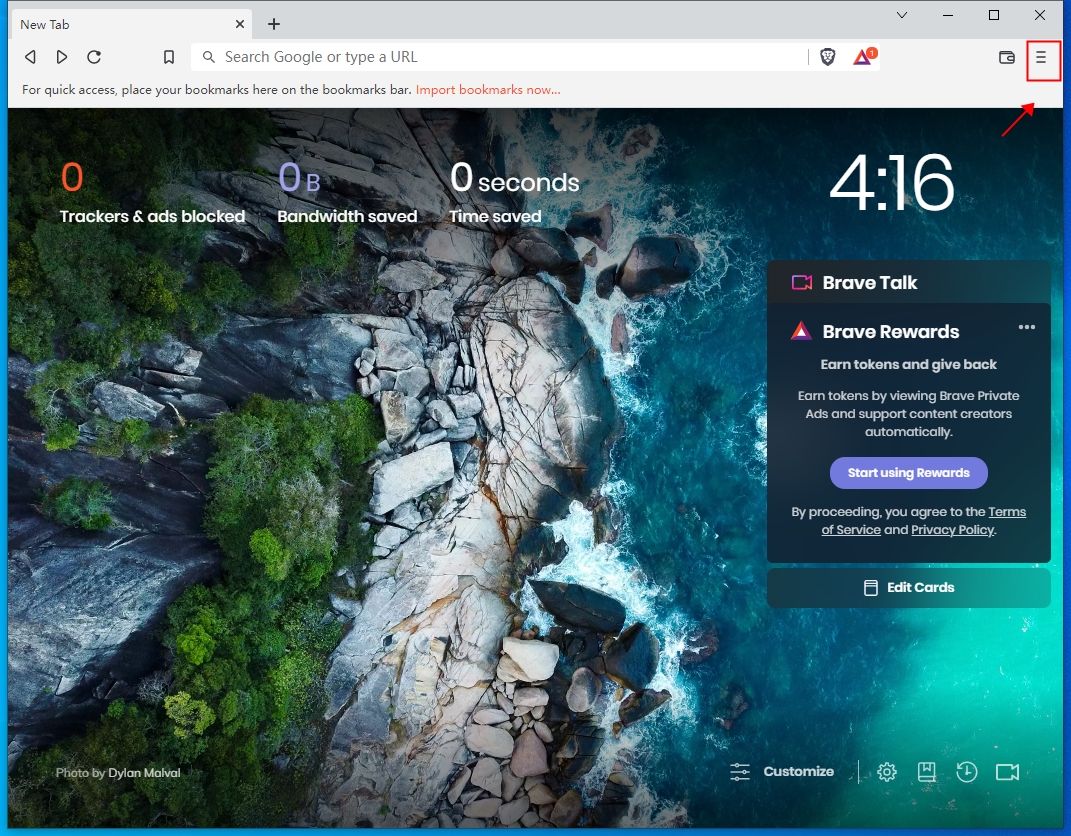Open history clock icon at bottom
This screenshot has width=1071, height=836.
pos(966,772)
